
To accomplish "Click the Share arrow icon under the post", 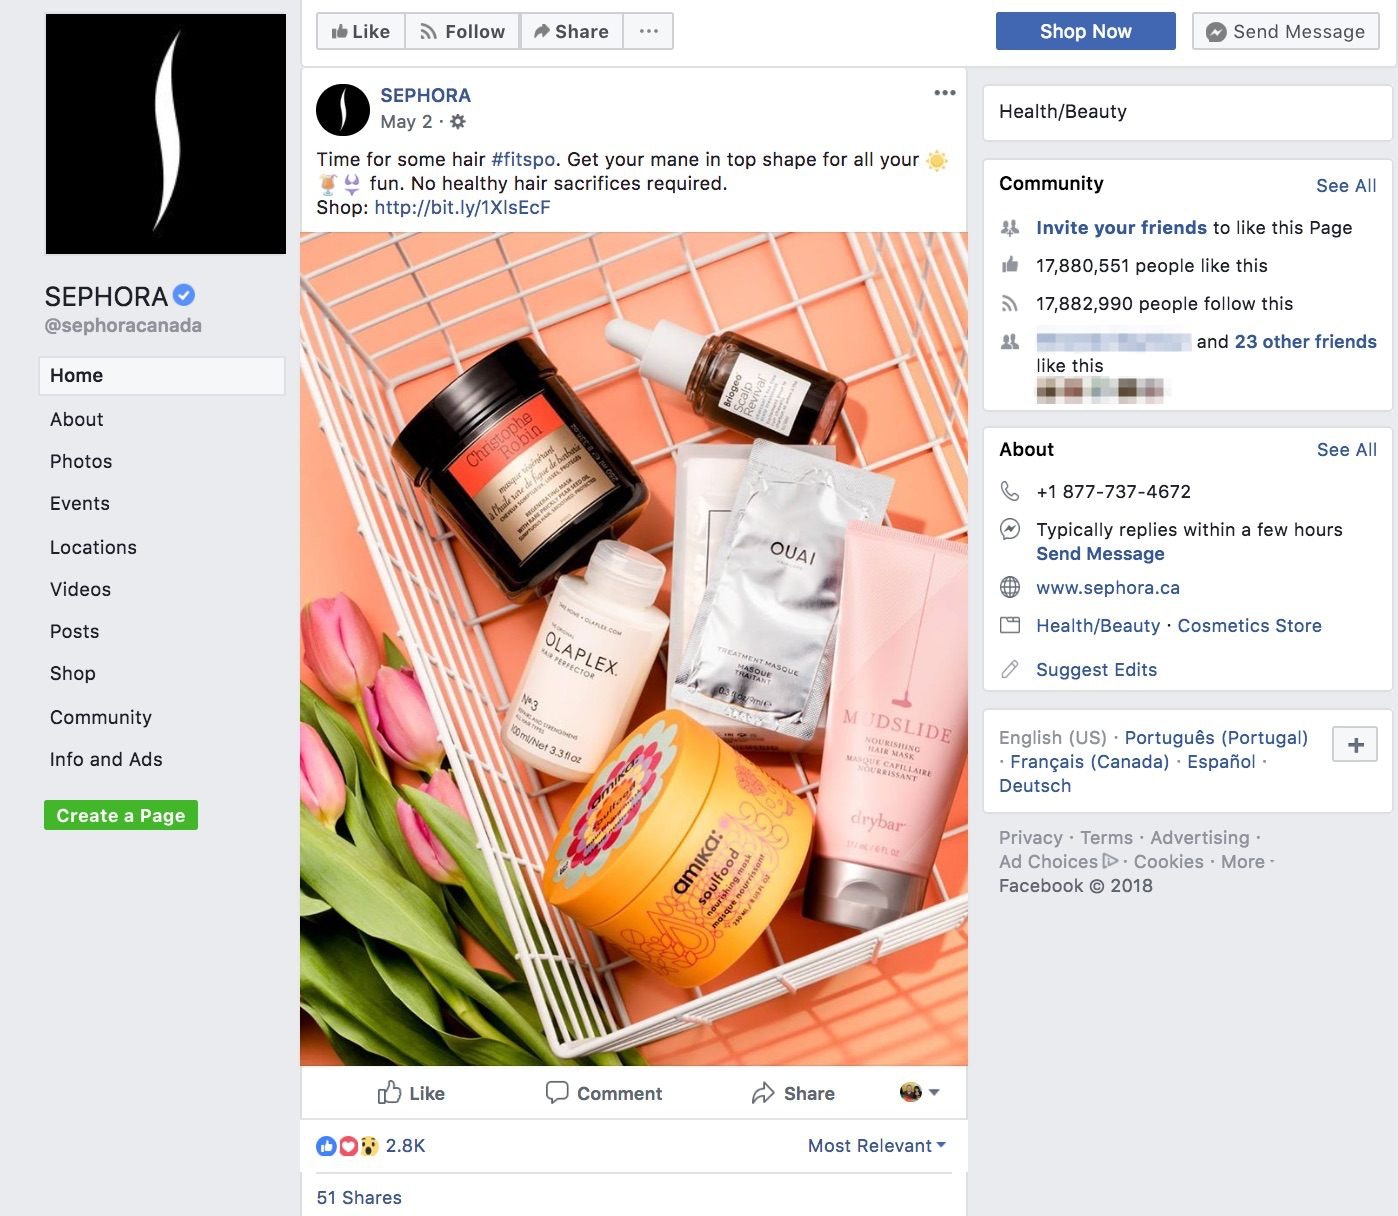I will coord(763,1093).
